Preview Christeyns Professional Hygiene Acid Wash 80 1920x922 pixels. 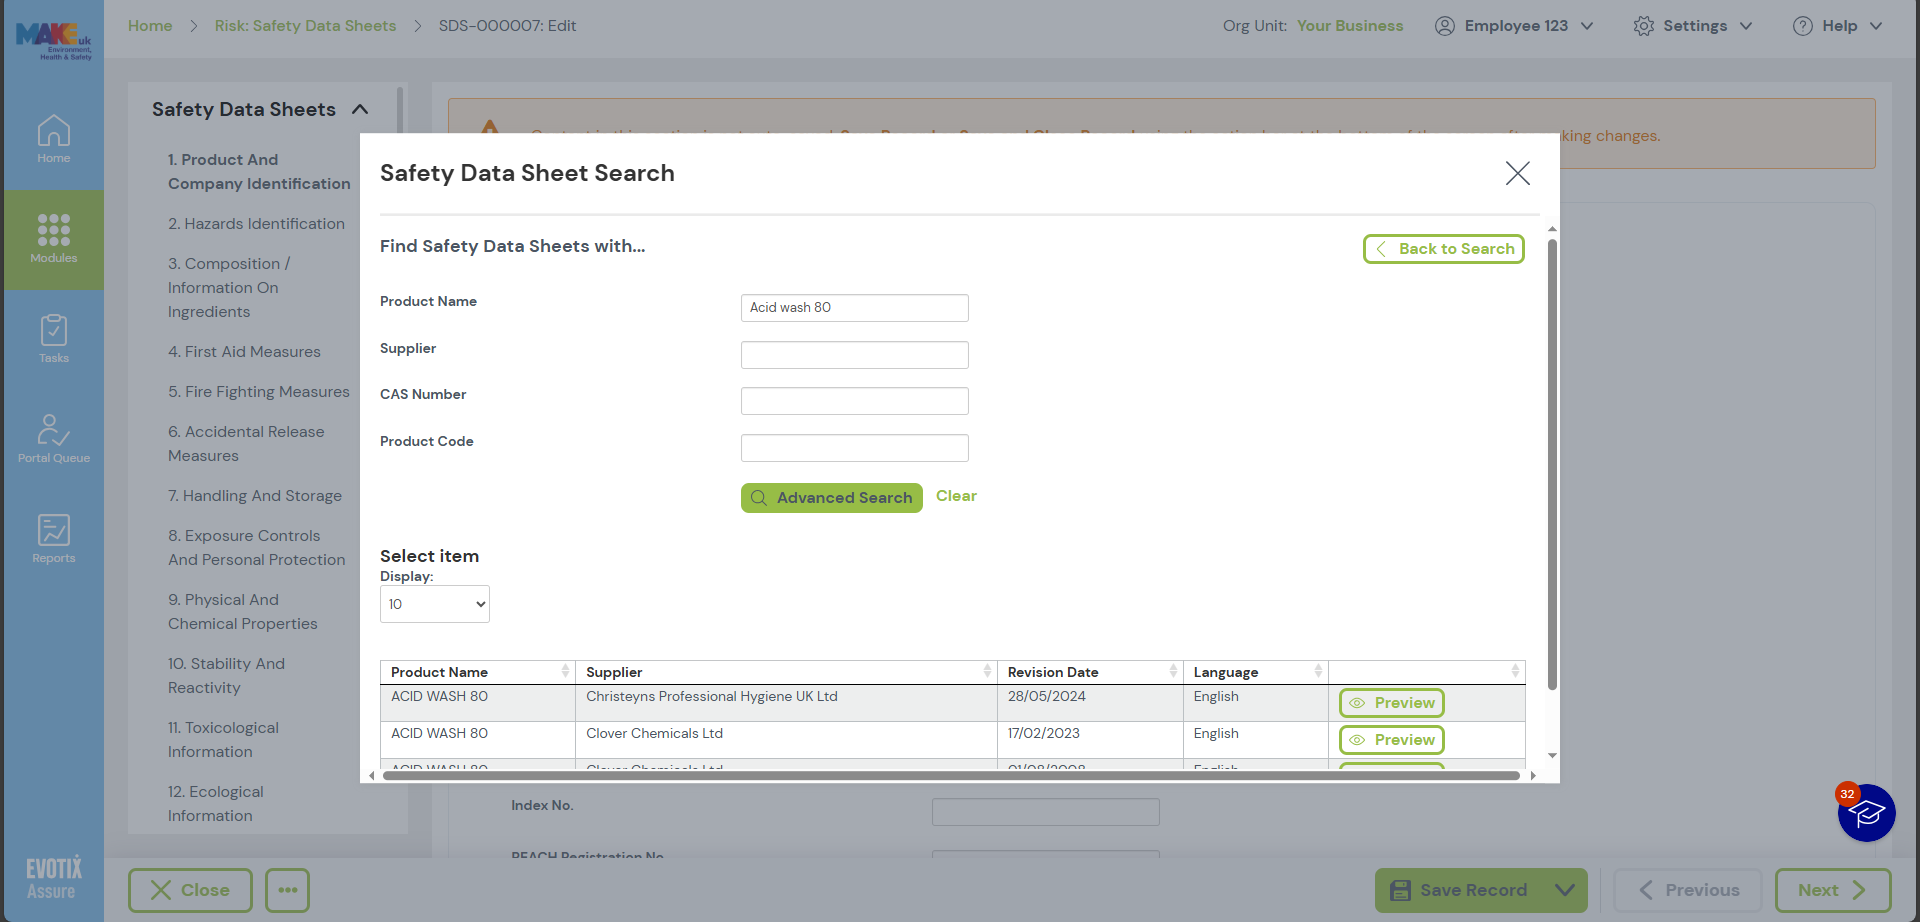click(1391, 703)
